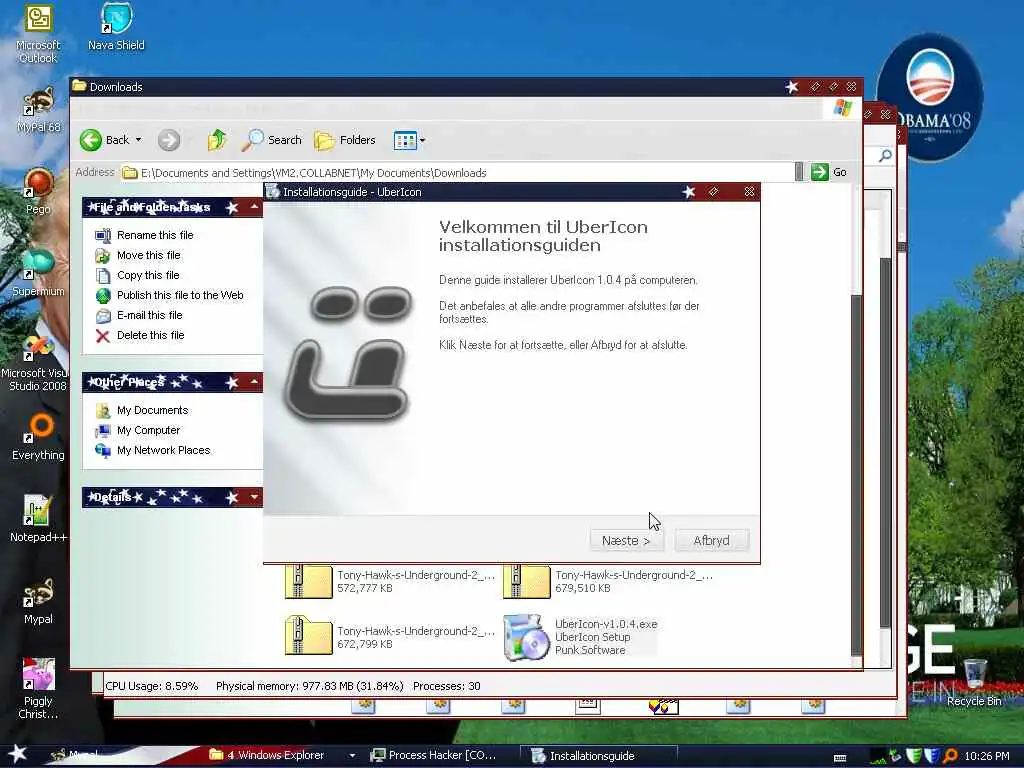Image resolution: width=1024 pixels, height=768 pixels.
Task: Click the orange magnifier tray icon
Action: [x=950, y=756]
